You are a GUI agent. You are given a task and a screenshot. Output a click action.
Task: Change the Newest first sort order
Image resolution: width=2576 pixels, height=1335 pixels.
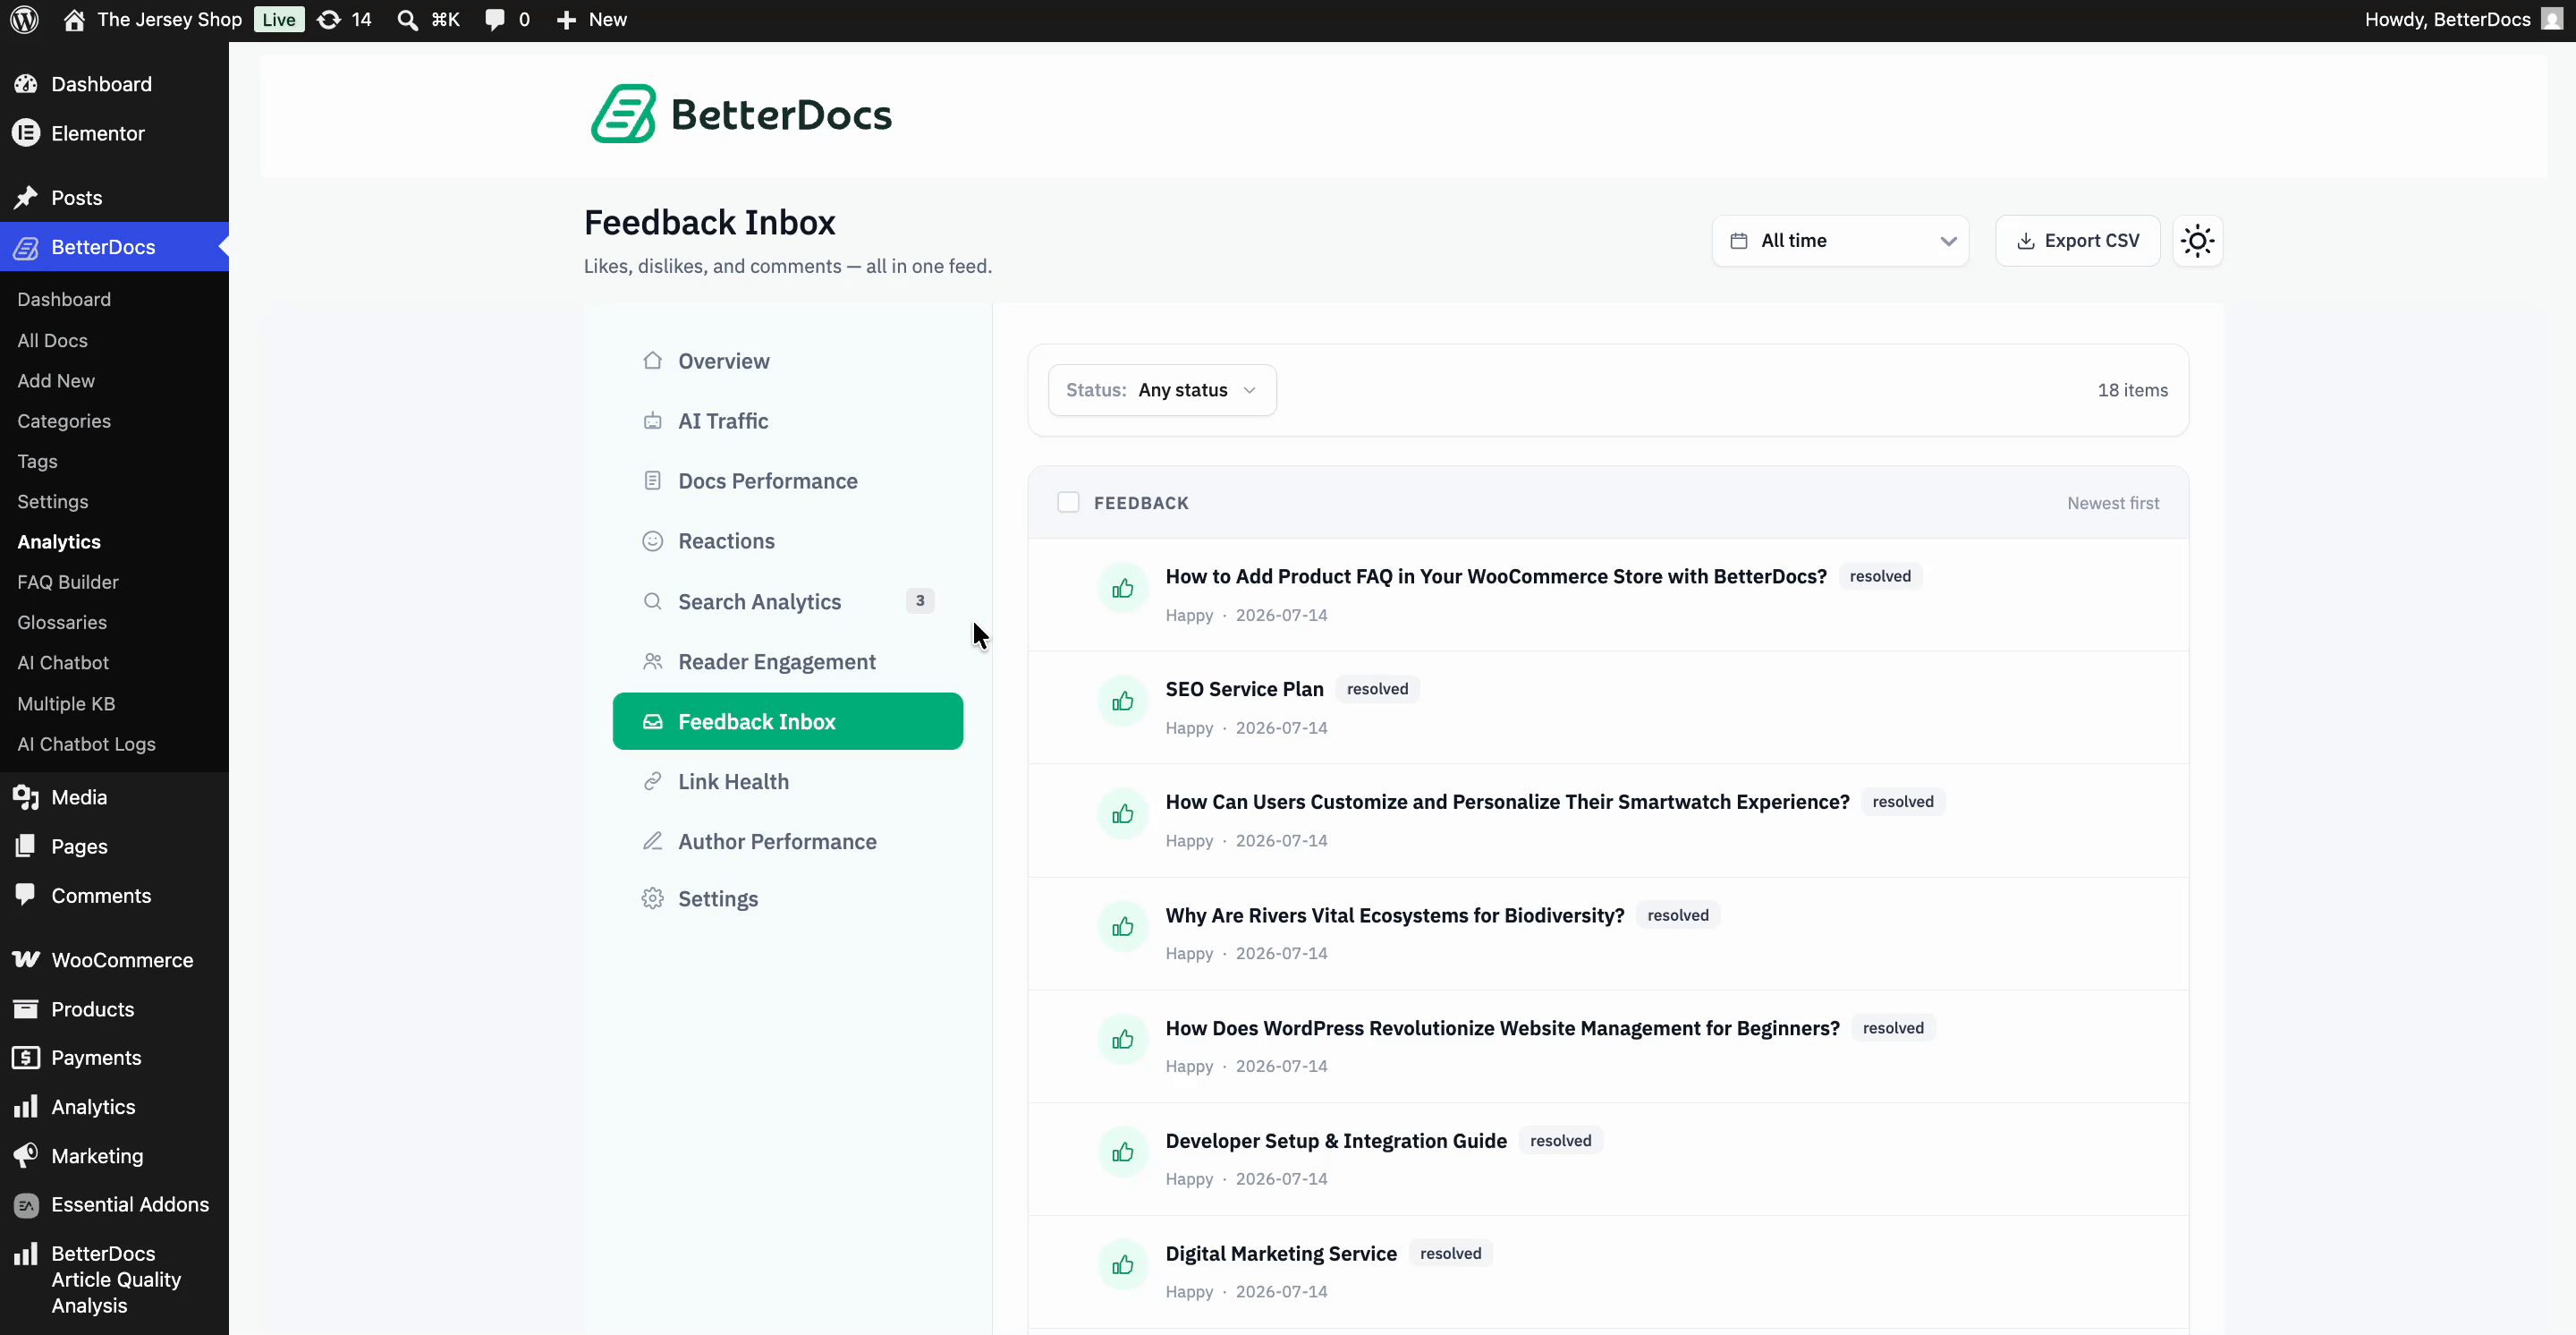2113,503
